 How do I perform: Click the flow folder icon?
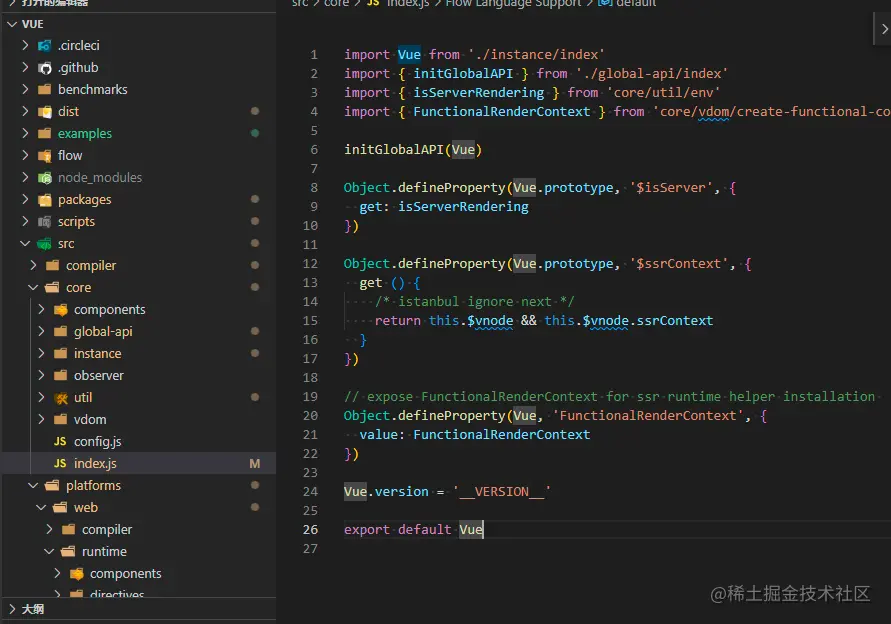click(x=44, y=156)
